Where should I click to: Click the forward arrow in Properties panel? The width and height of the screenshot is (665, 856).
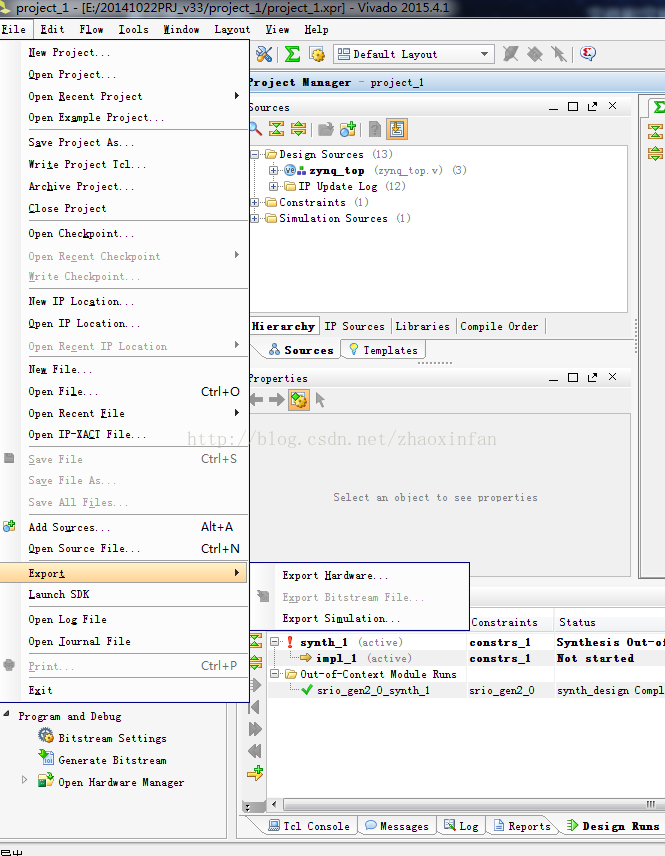277,400
